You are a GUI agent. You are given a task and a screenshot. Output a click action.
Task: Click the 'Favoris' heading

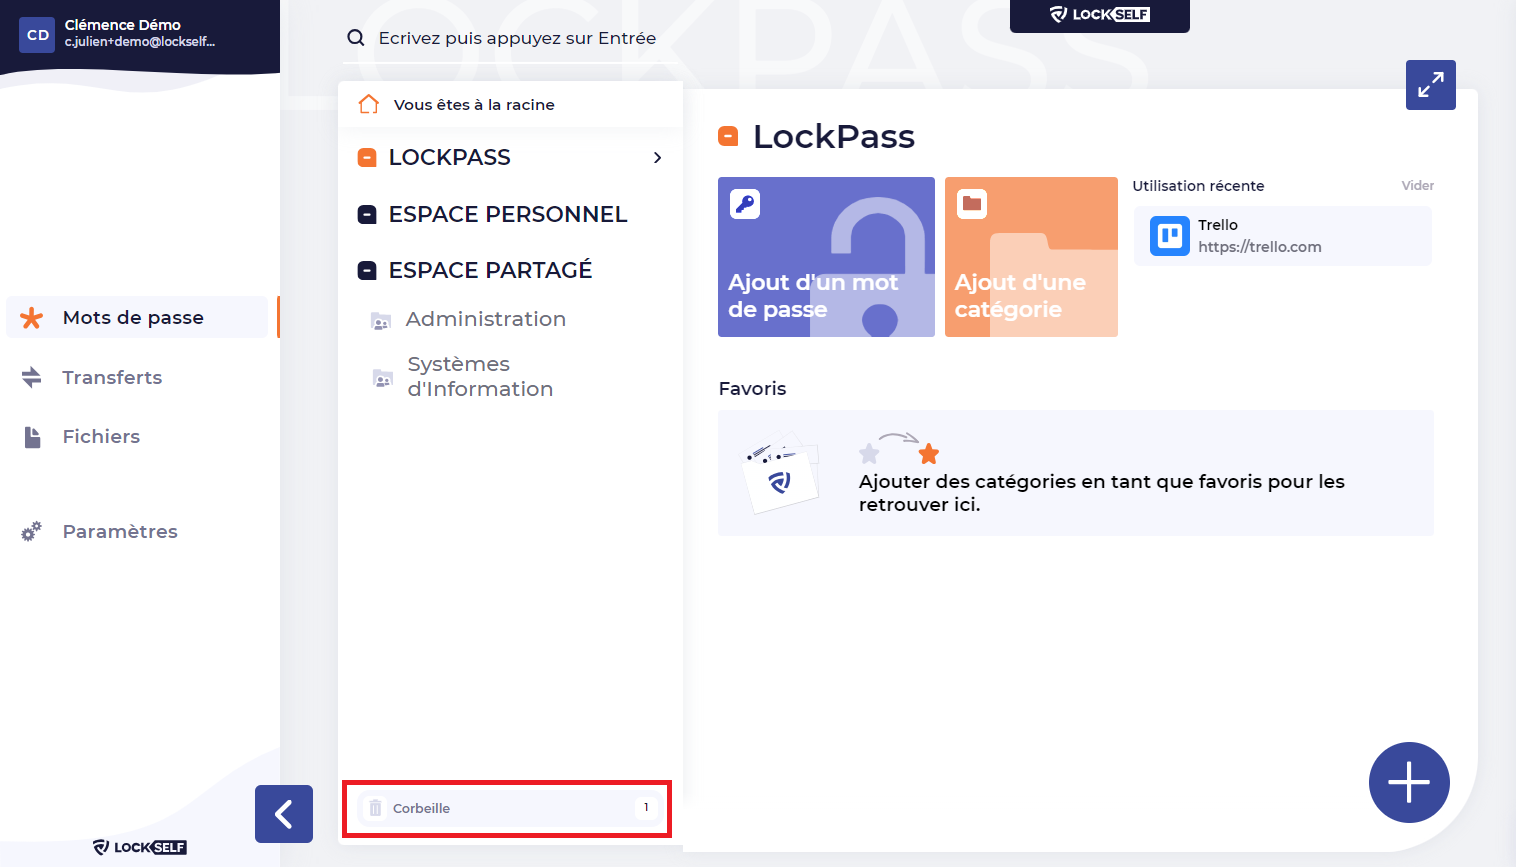point(752,388)
